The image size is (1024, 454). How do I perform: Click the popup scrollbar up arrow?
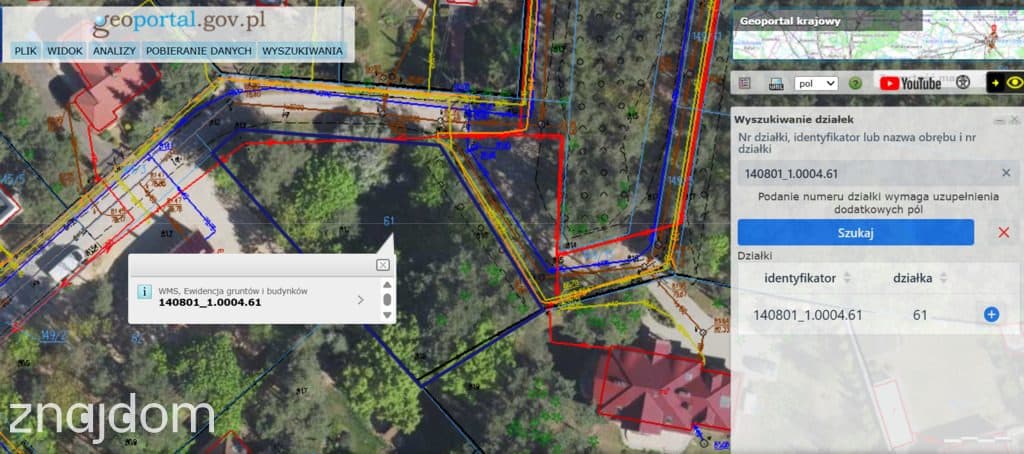[x=387, y=285]
